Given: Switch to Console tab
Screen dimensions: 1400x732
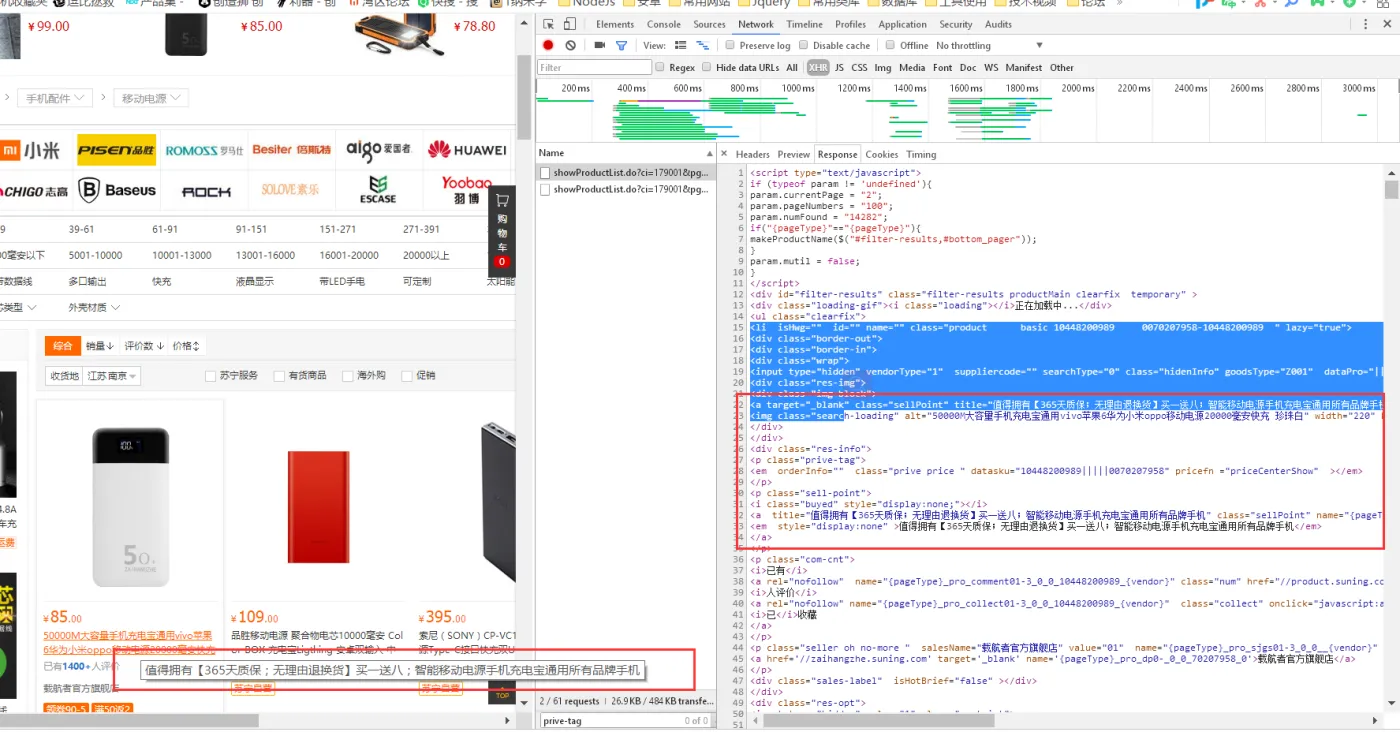Looking at the screenshot, I should pyautogui.click(x=664, y=24).
